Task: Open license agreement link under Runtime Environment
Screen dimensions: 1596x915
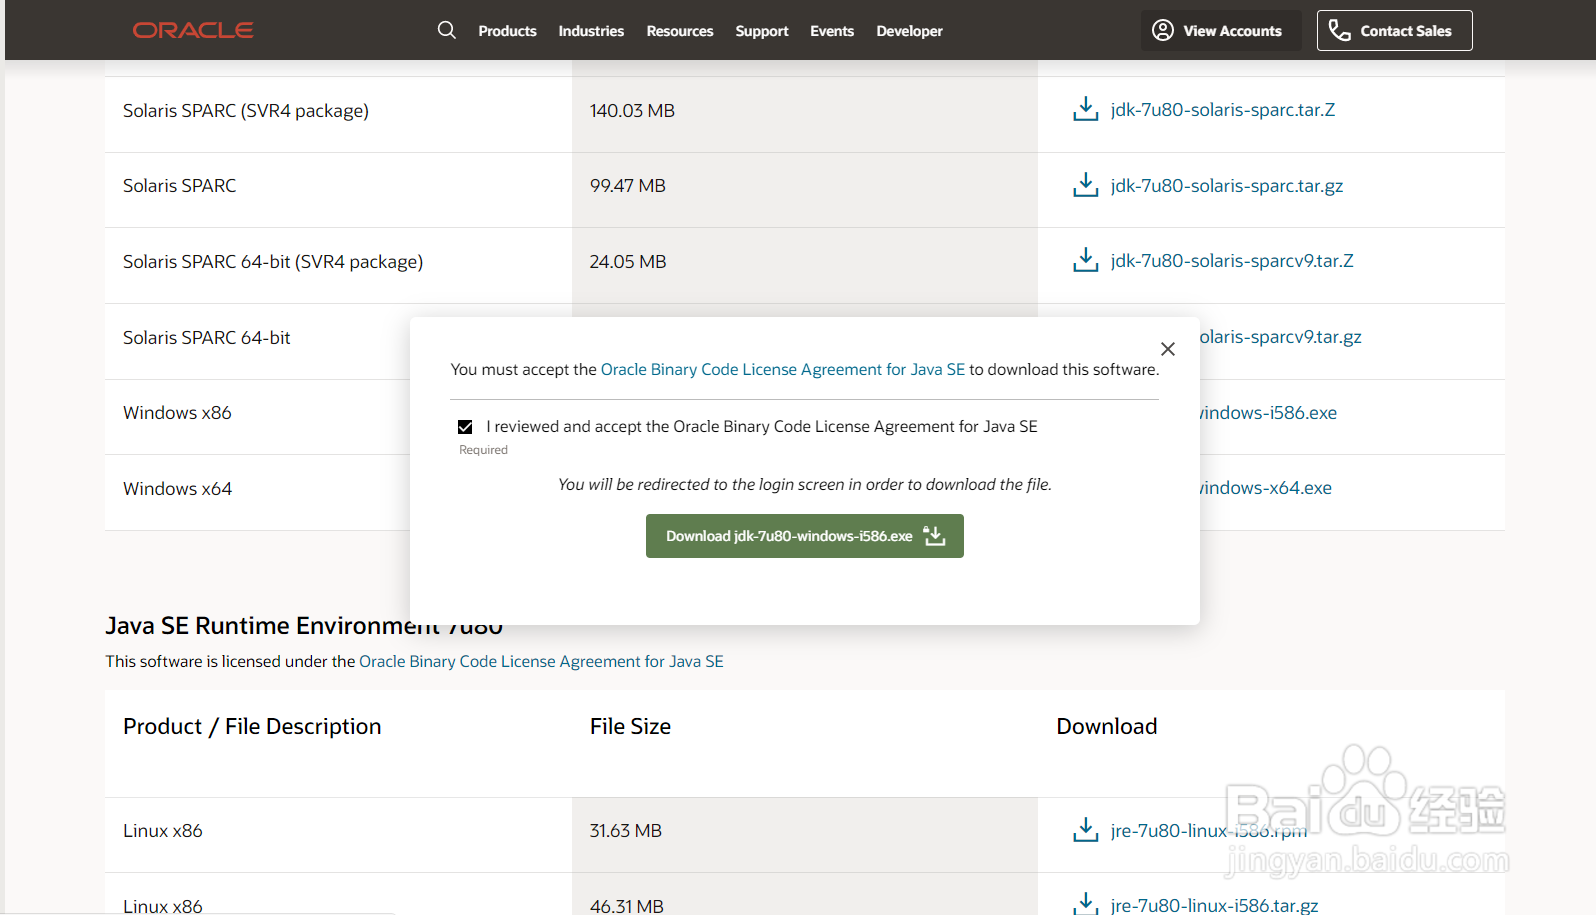Action: 541,661
